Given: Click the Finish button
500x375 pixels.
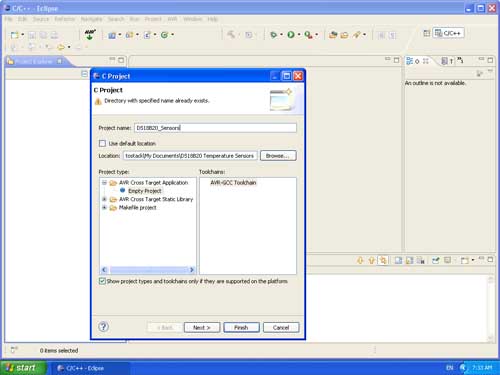Looking at the screenshot, I should 241,327.
